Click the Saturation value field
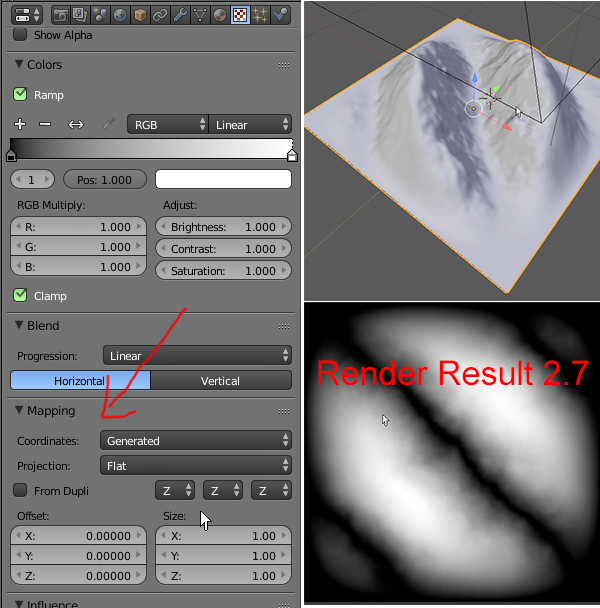This screenshot has height=608, width=600. (x=223, y=271)
